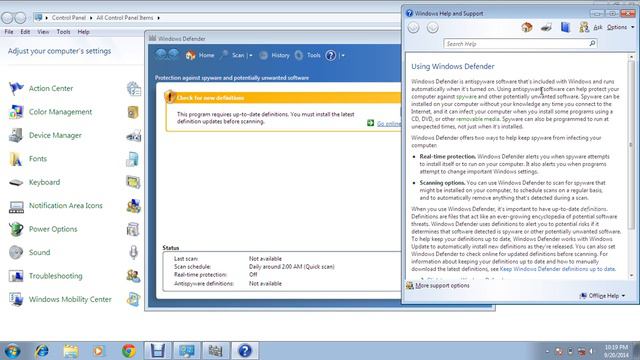Open Tools menu in Control Panel
This screenshot has width=640, height=360.
click(x=63, y=32)
